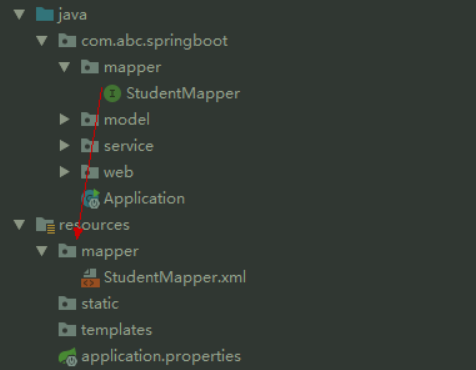Open the Application class
The height and width of the screenshot is (370, 476).
(x=144, y=199)
